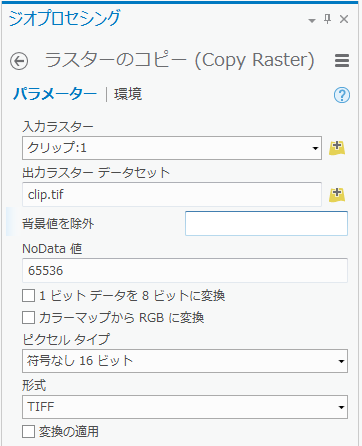Open Geoprocessing pane options arrow
The width and height of the screenshot is (362, 446).
[x=312, y=21]
